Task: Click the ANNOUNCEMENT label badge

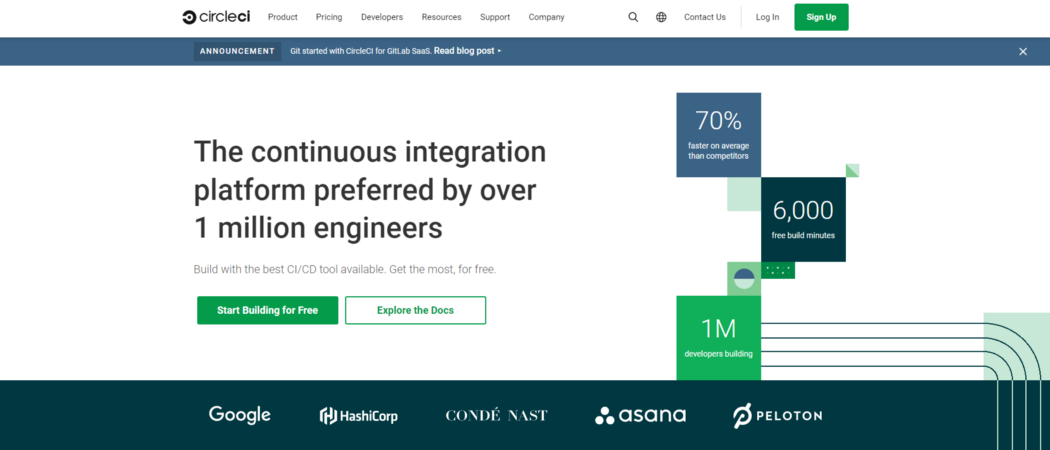Action: coord(237,51)
